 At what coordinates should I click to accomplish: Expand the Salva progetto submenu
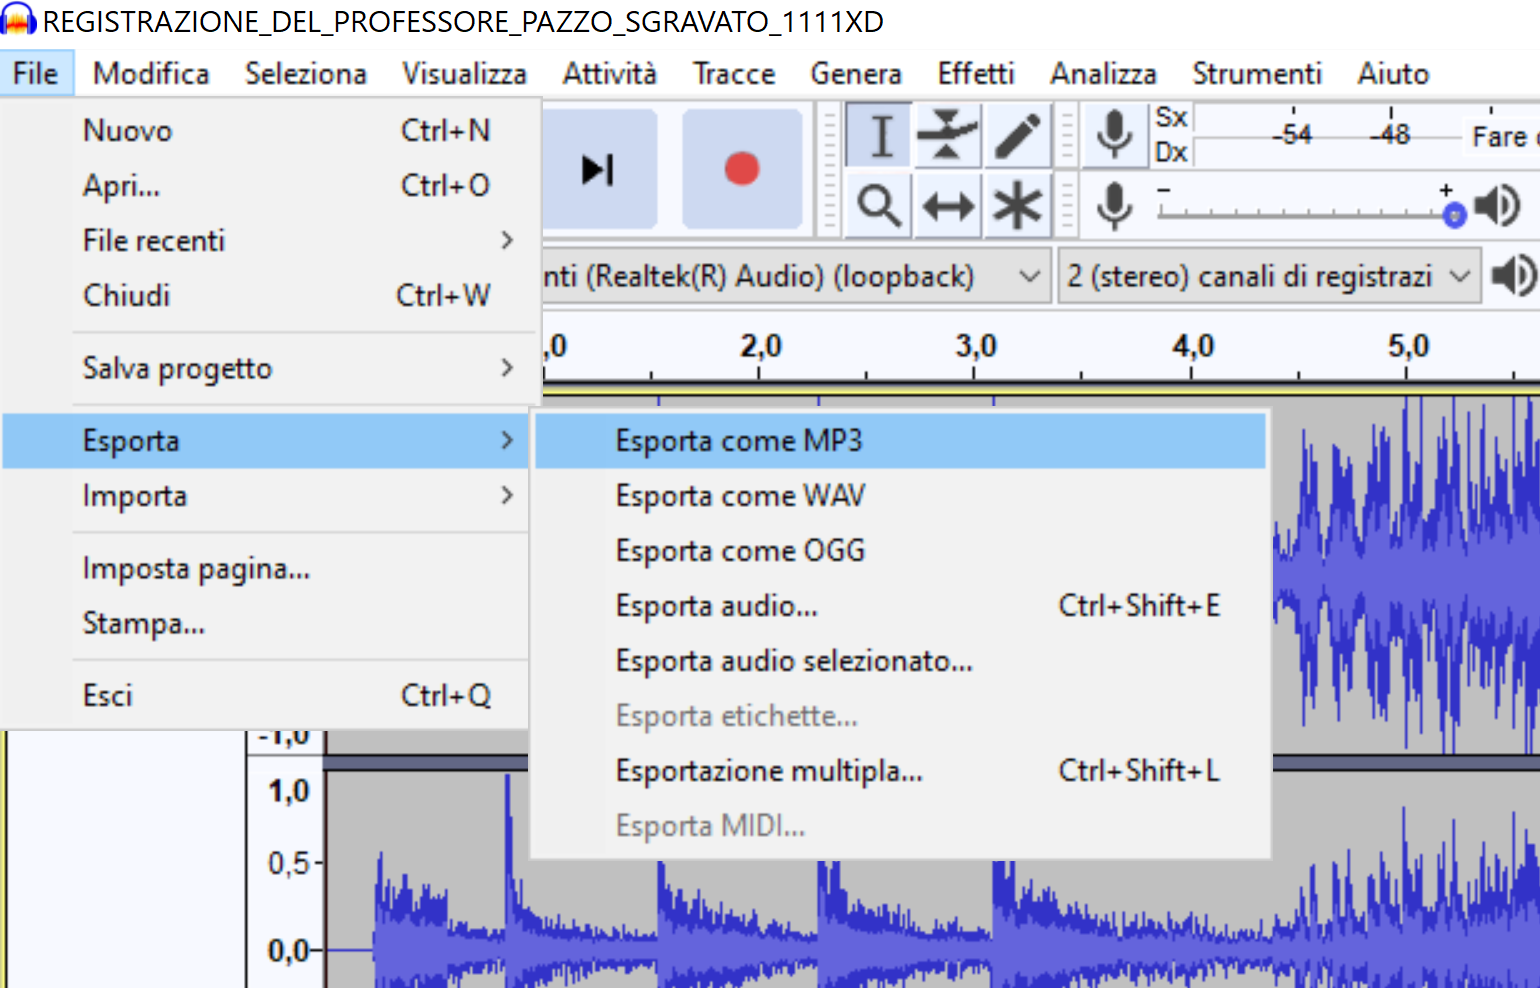click(266, 368)
